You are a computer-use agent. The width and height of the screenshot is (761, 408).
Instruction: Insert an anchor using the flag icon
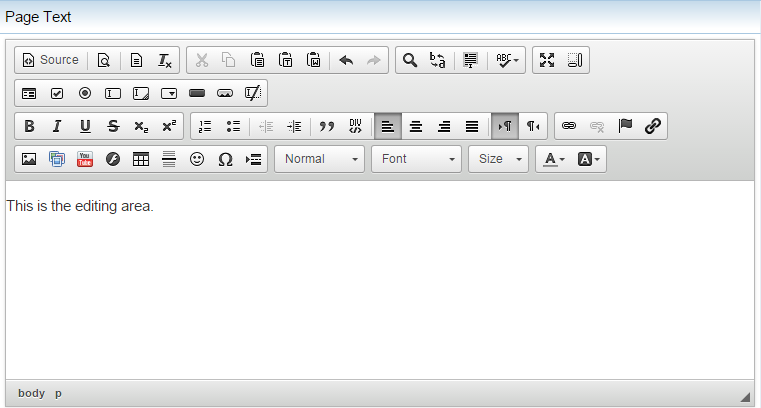(x=625, y=126)
